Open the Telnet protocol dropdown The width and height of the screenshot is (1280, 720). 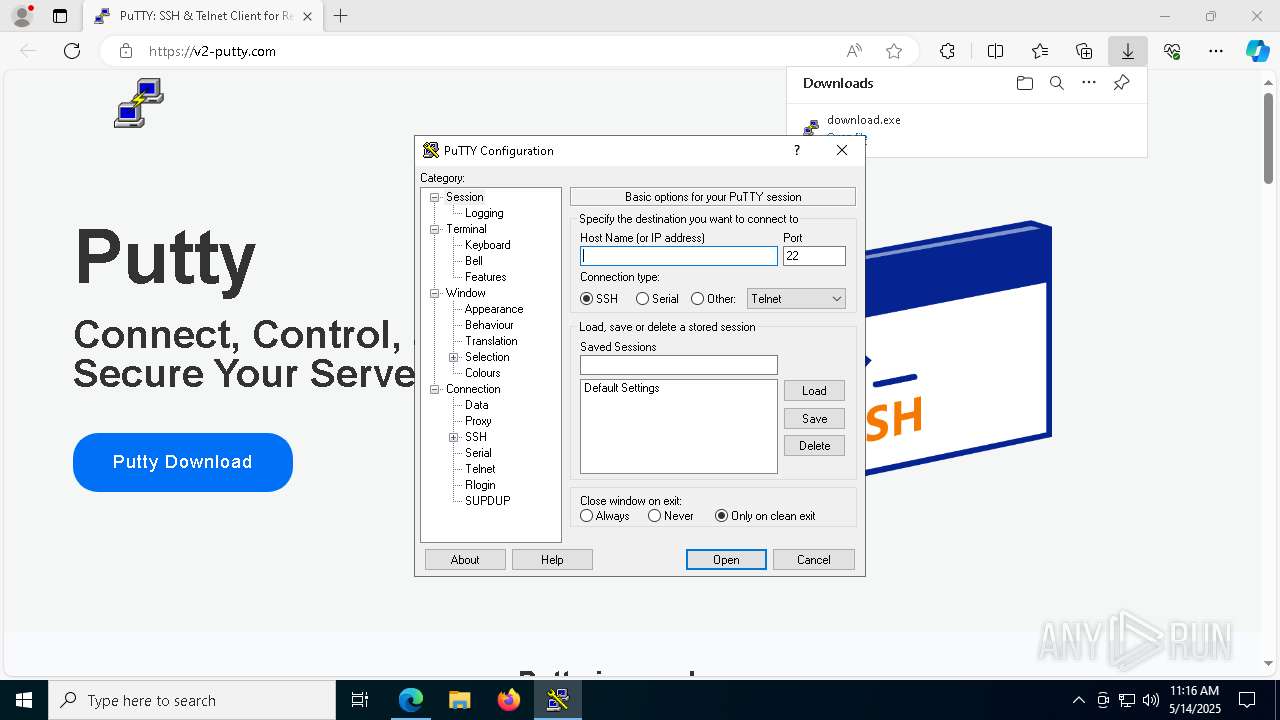(796, 299)
